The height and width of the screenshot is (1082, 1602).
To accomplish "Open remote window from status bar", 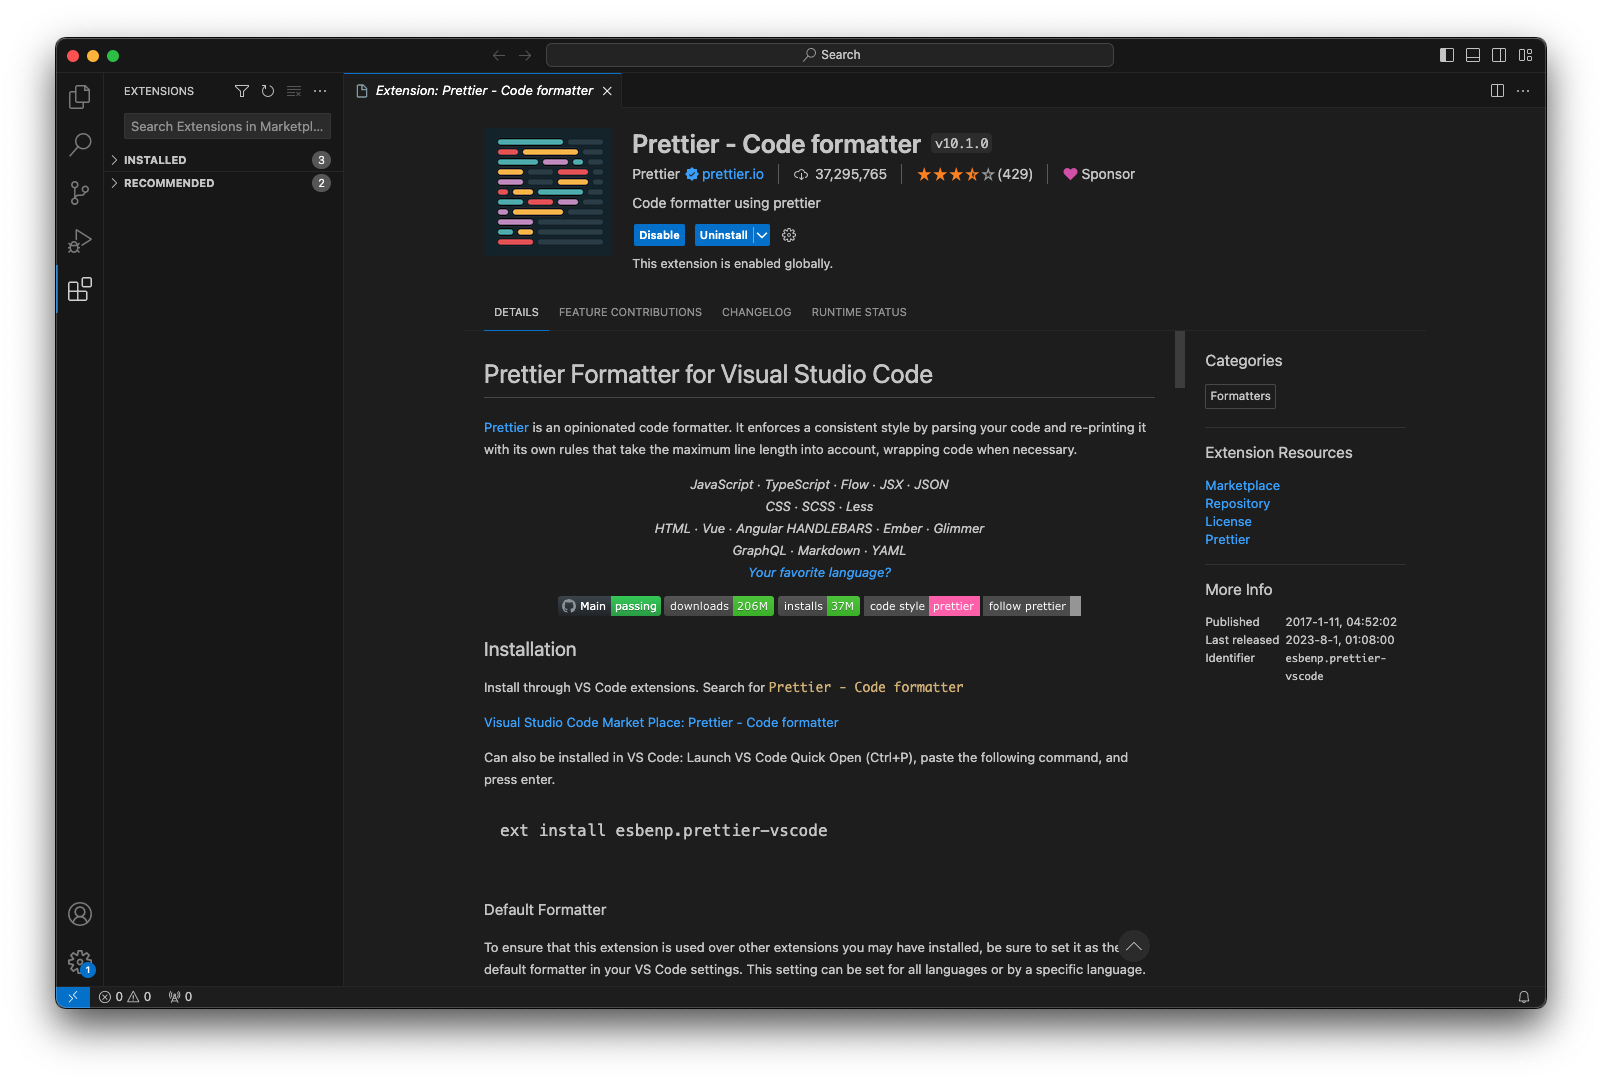I will pyautogui.click(x=73, y=997).
